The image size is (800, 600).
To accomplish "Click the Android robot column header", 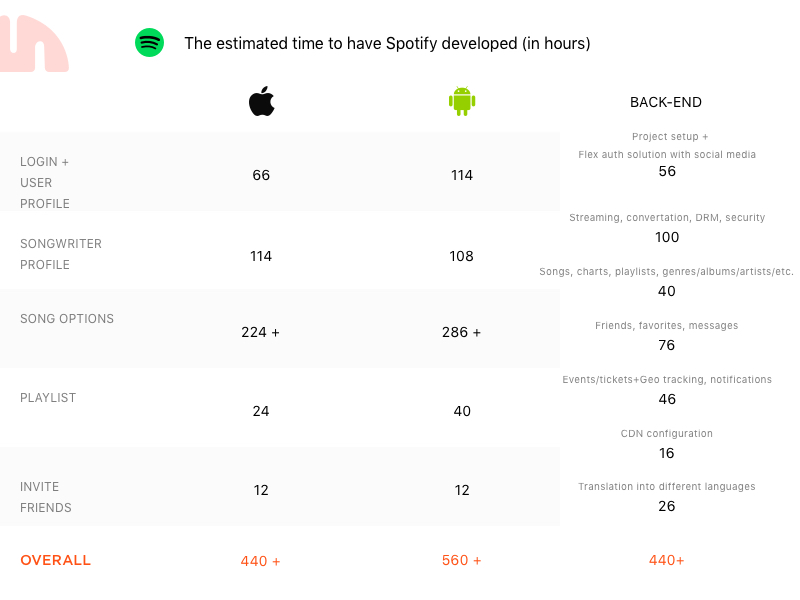I will (x=461, y=102).
